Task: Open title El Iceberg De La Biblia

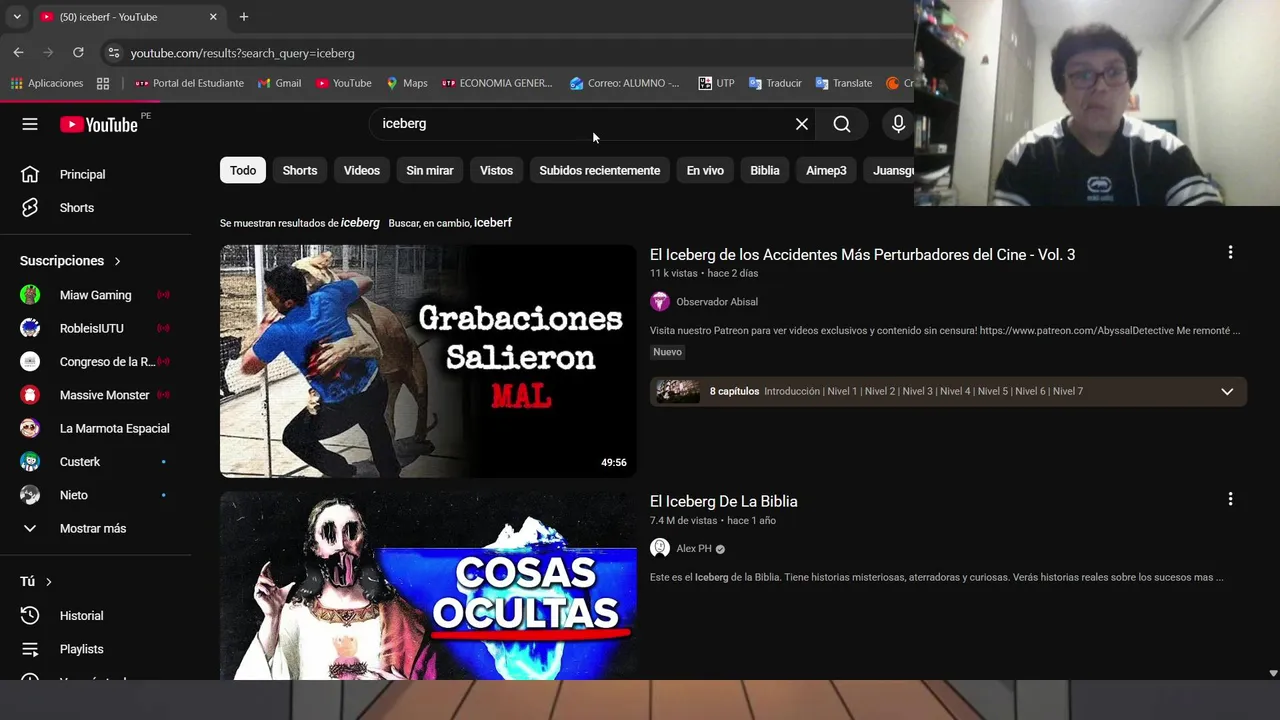Action: (x=724, y=501)
